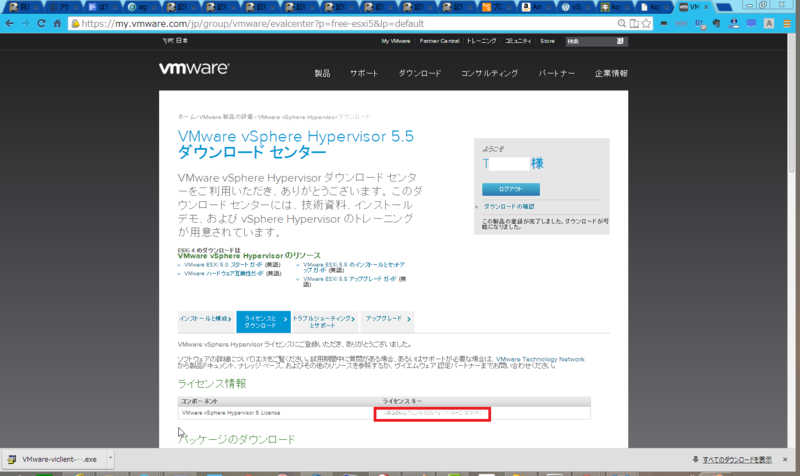This screenshot has width=800, height=476.
Task: Open the Partner Central link
Action: 439,41
